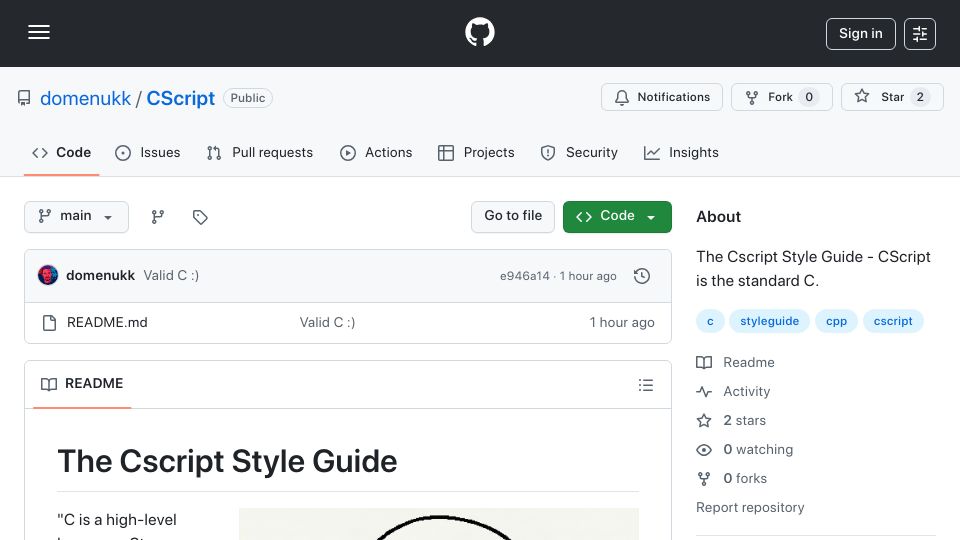Open the Pull requests tab
Screen dimensions: 960x540
(260, 152)
